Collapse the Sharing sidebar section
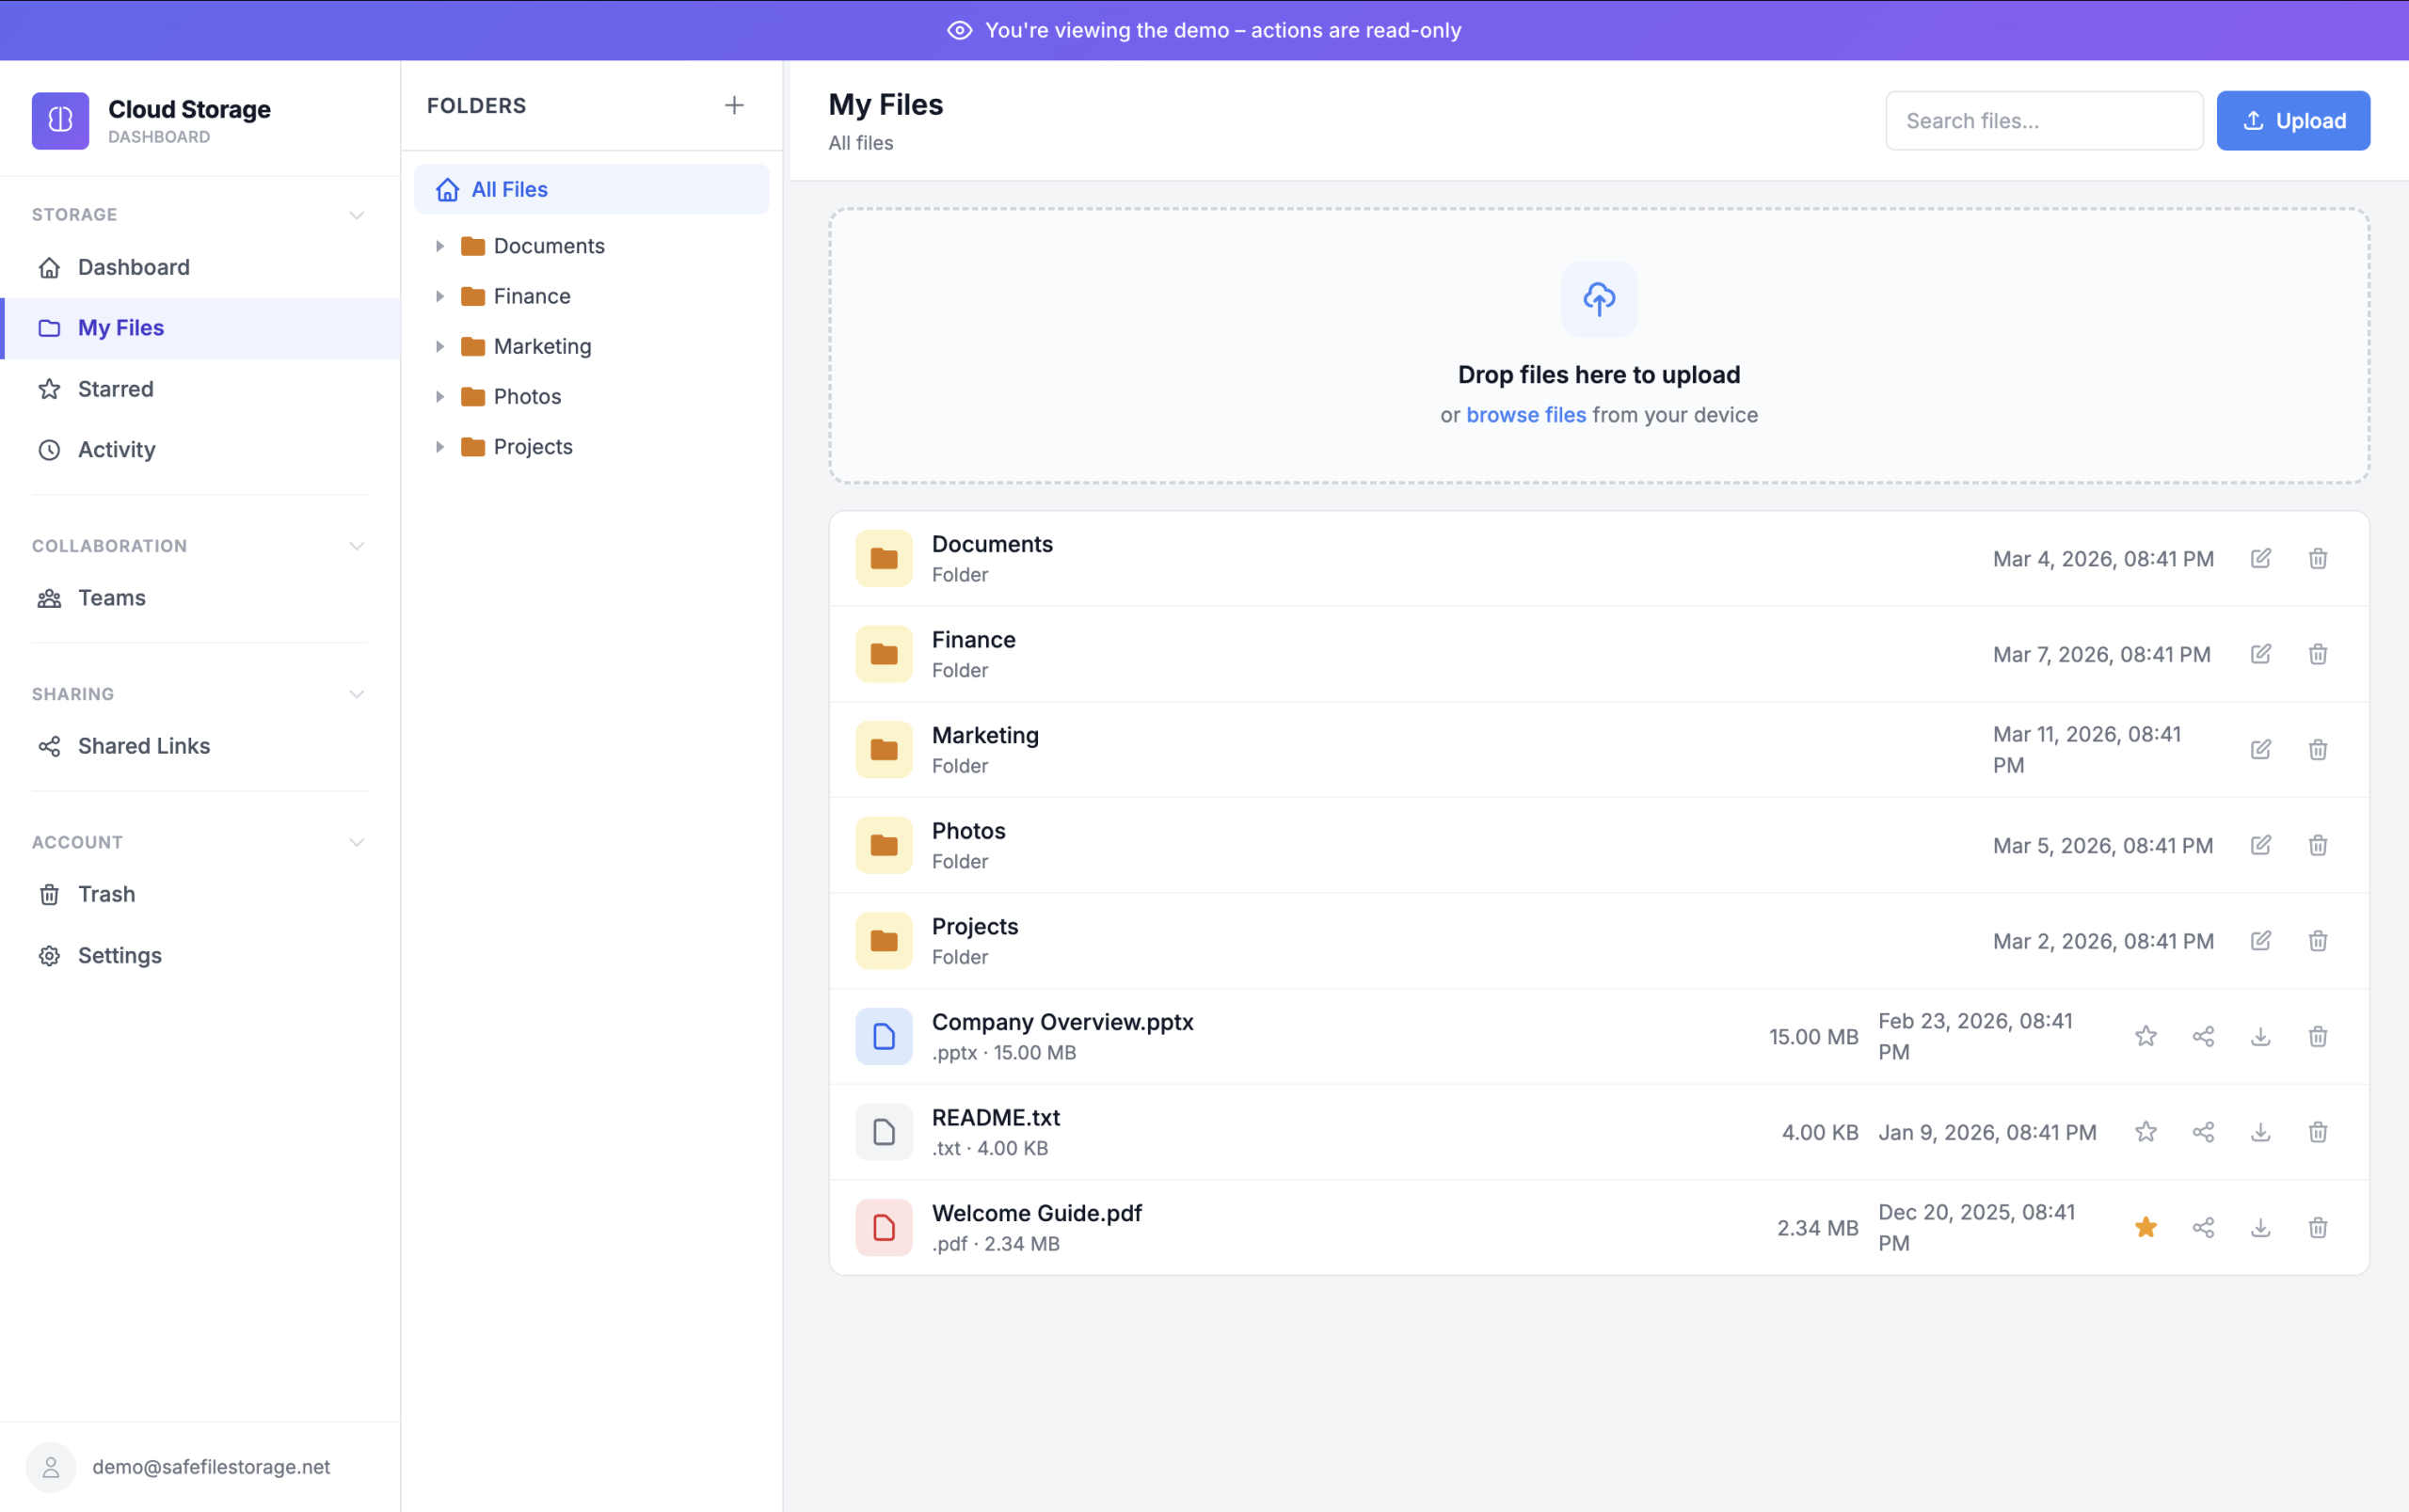The width and height of the screenshot is (2409, 1512). point(357,694)
